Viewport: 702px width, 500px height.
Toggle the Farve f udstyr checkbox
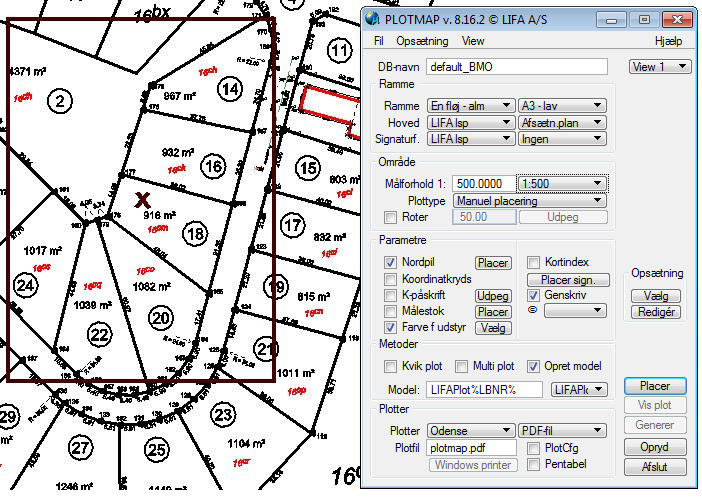point(390,327)
